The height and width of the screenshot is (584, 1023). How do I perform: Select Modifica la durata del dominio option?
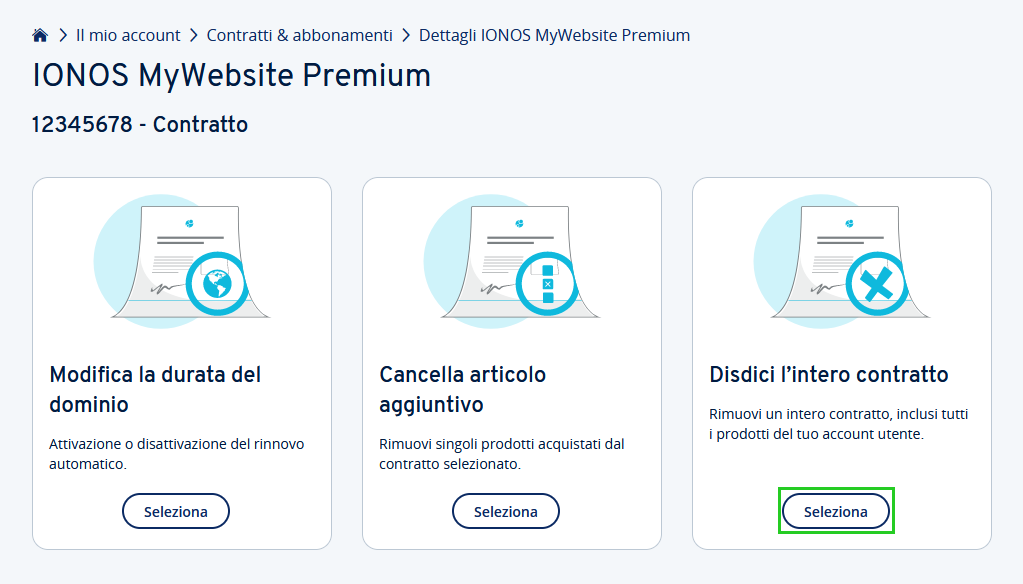[x=176, y=512]
